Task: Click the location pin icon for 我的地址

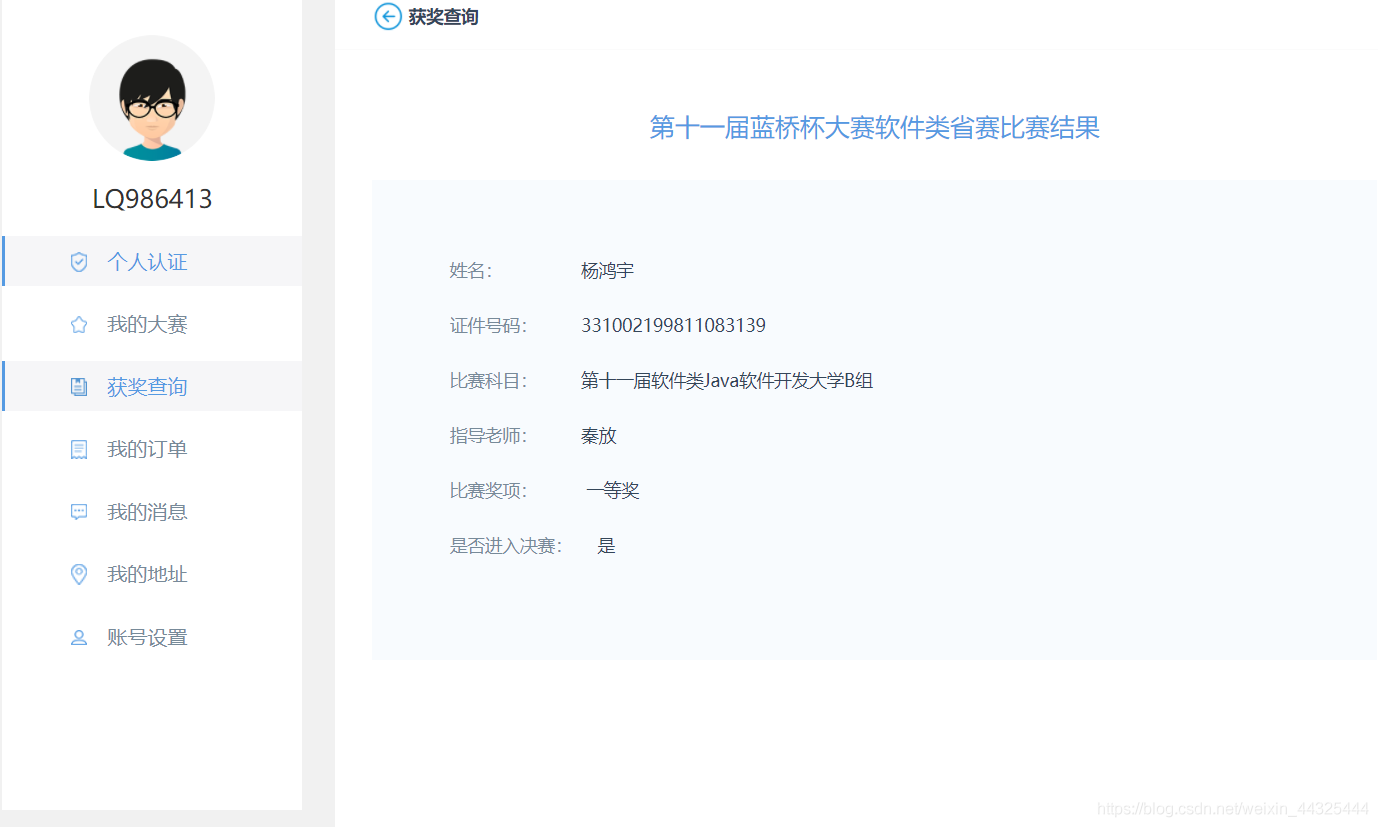Action: click(79, 574)
